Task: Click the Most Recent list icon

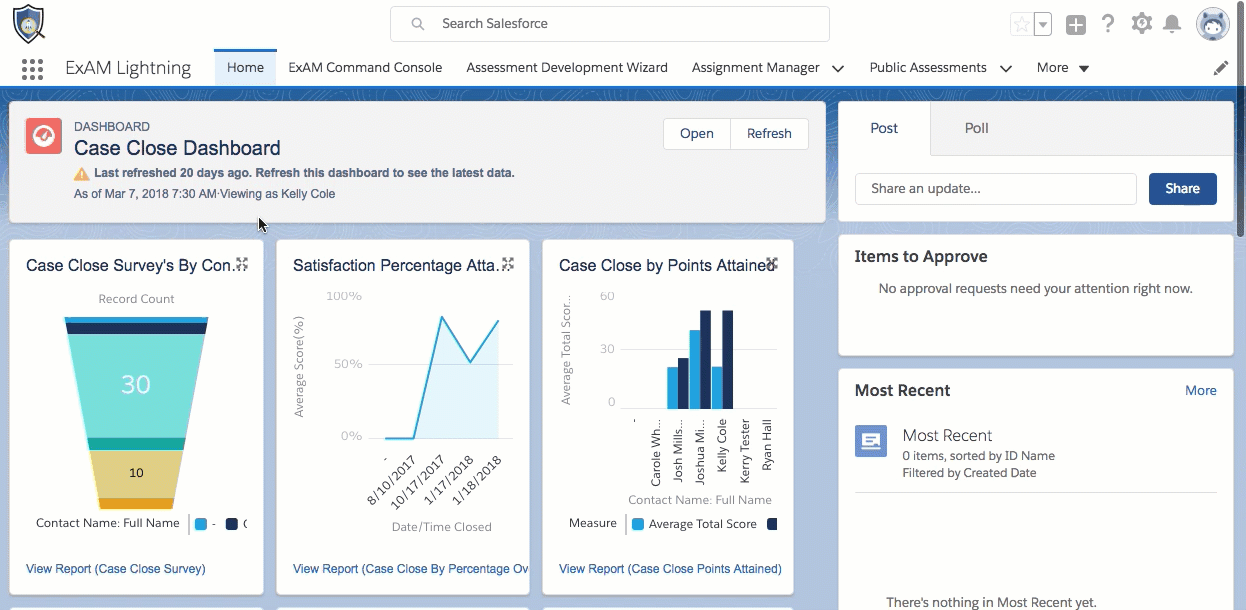Action: (871, 441)
